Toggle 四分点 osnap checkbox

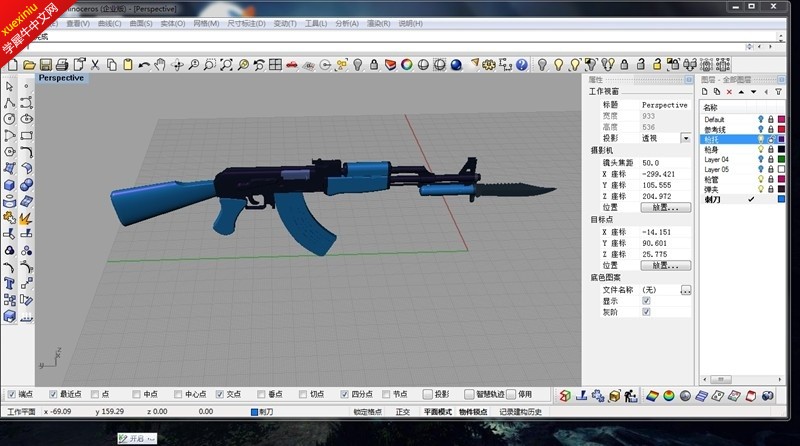(x=344, y=394)
